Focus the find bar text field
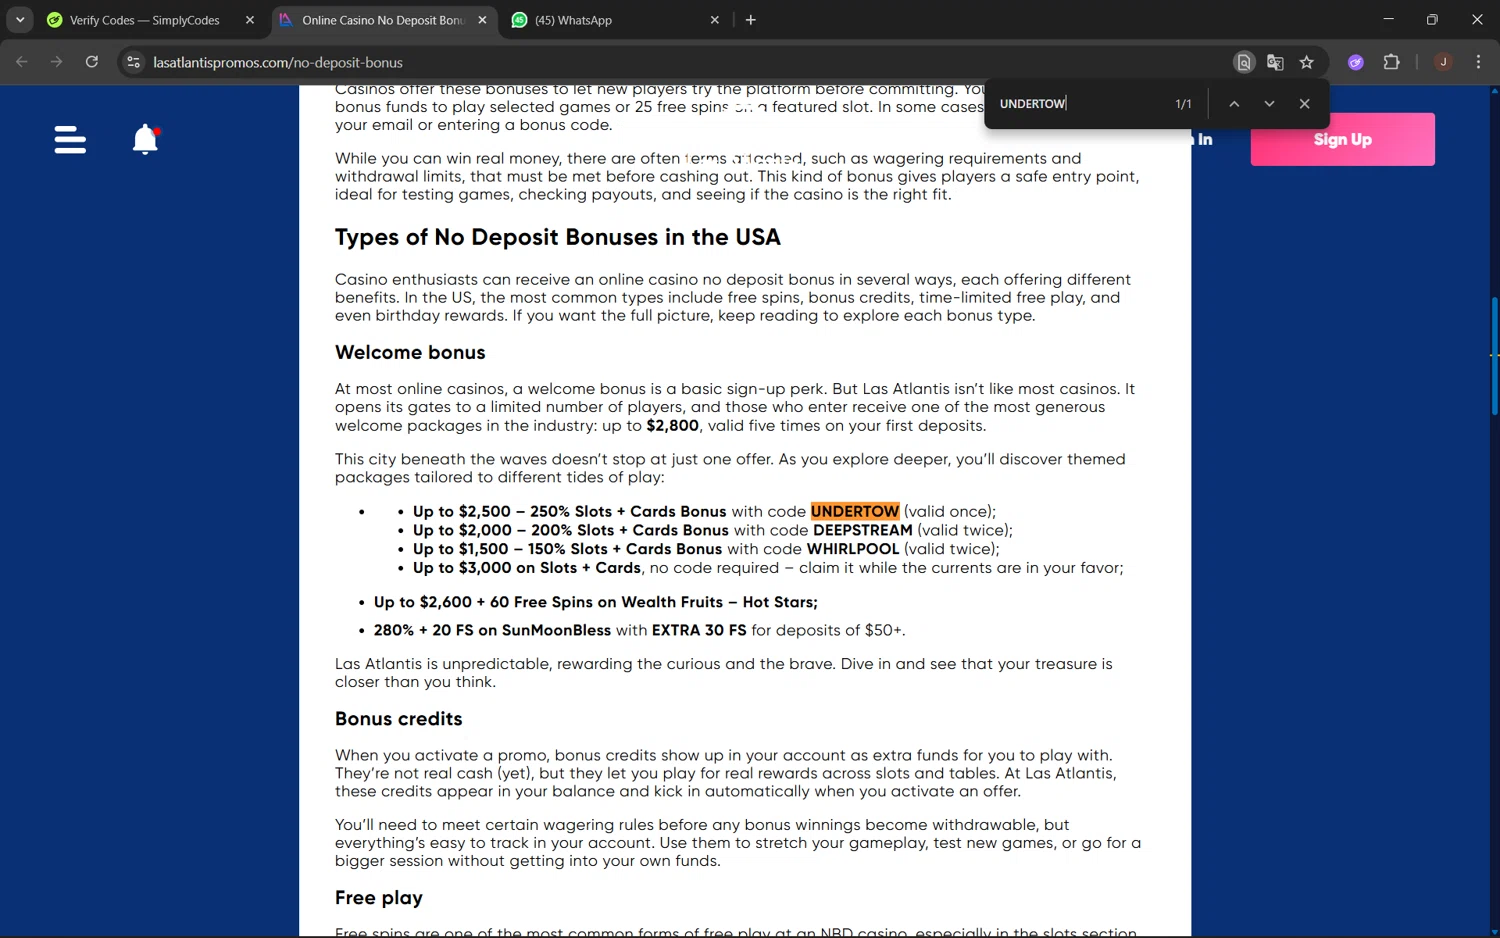 click(x=1080, y=104)
